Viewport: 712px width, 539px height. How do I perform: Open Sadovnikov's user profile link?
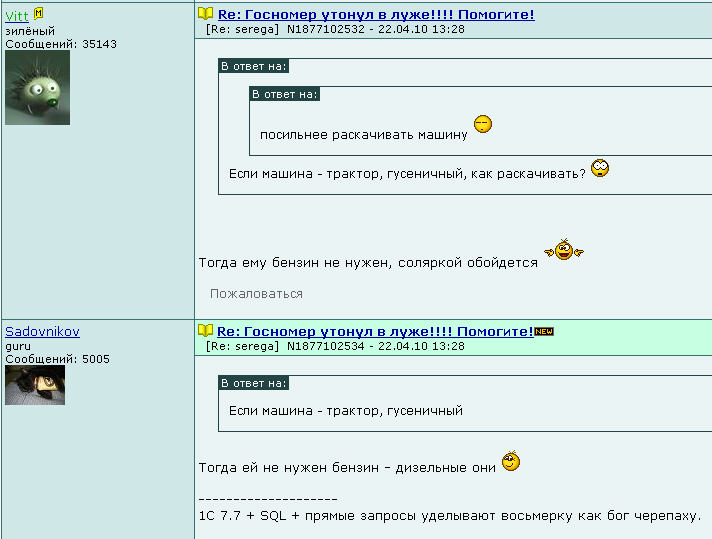42,331
